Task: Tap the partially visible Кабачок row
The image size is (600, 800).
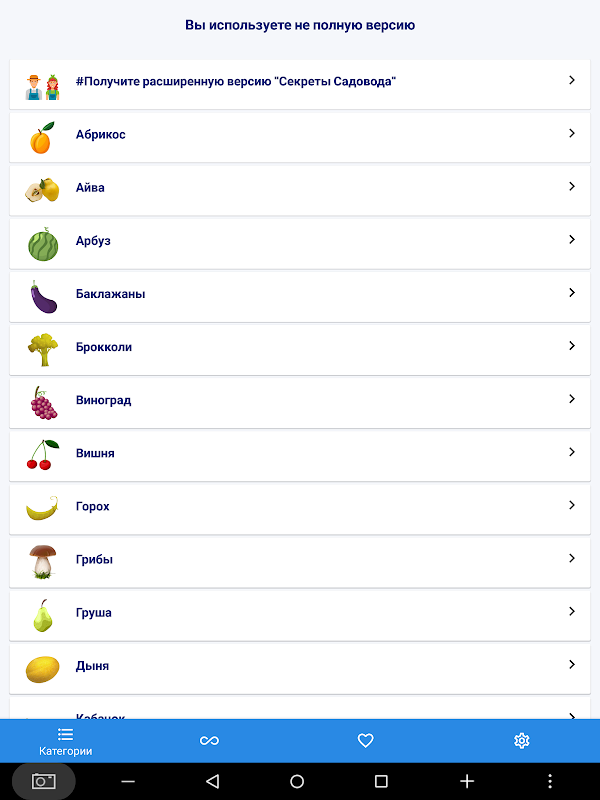Action: 300,708
